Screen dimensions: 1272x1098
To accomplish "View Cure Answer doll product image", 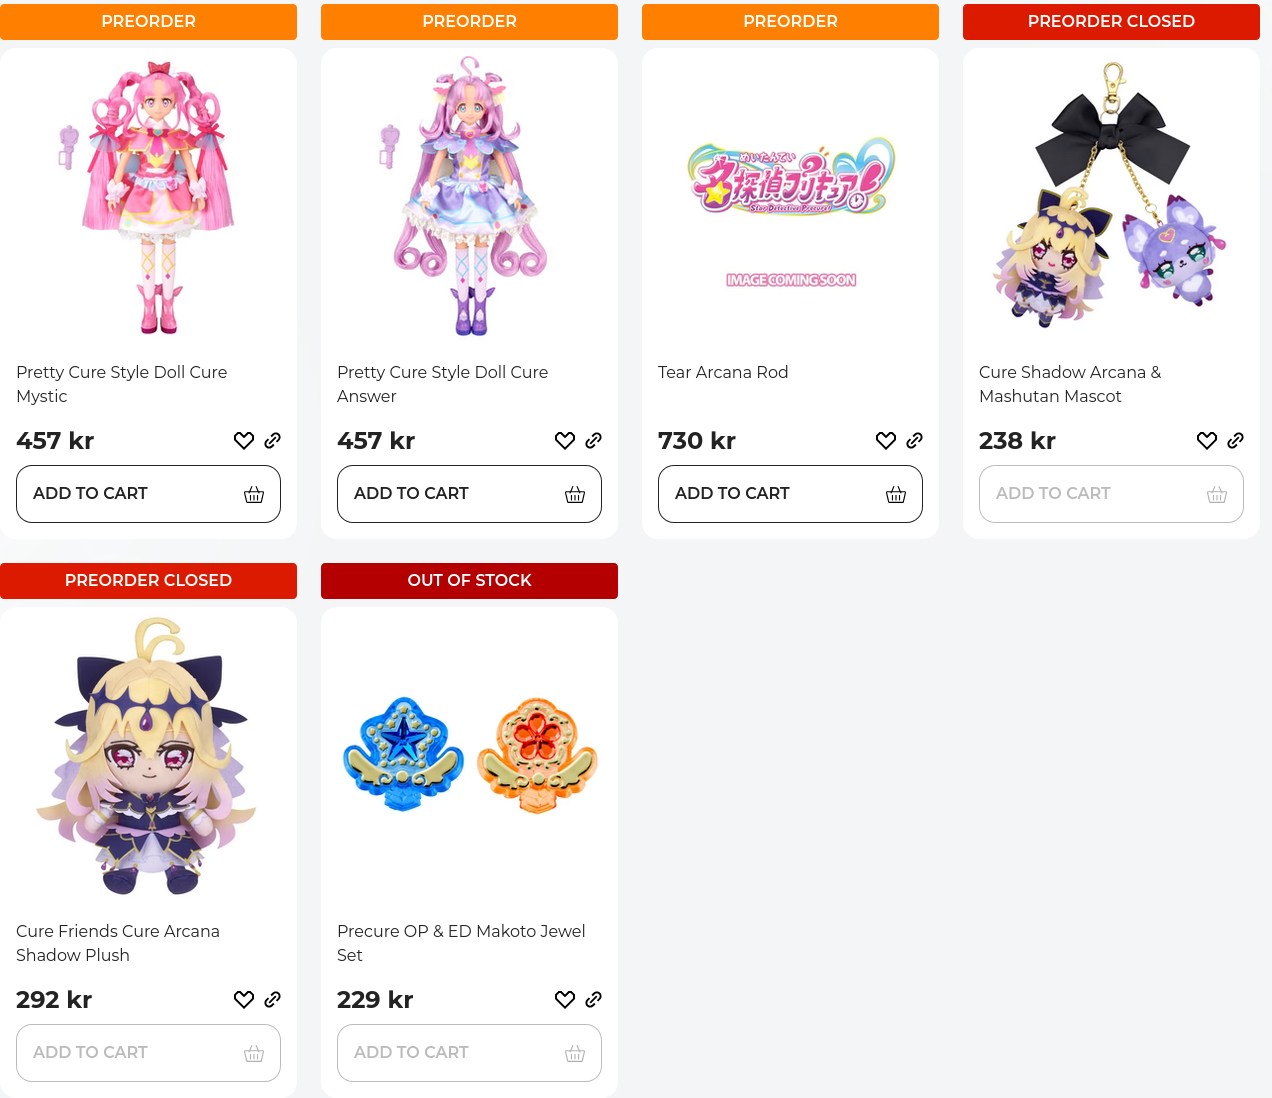I will pyautogui.click(x=469, y=196).
